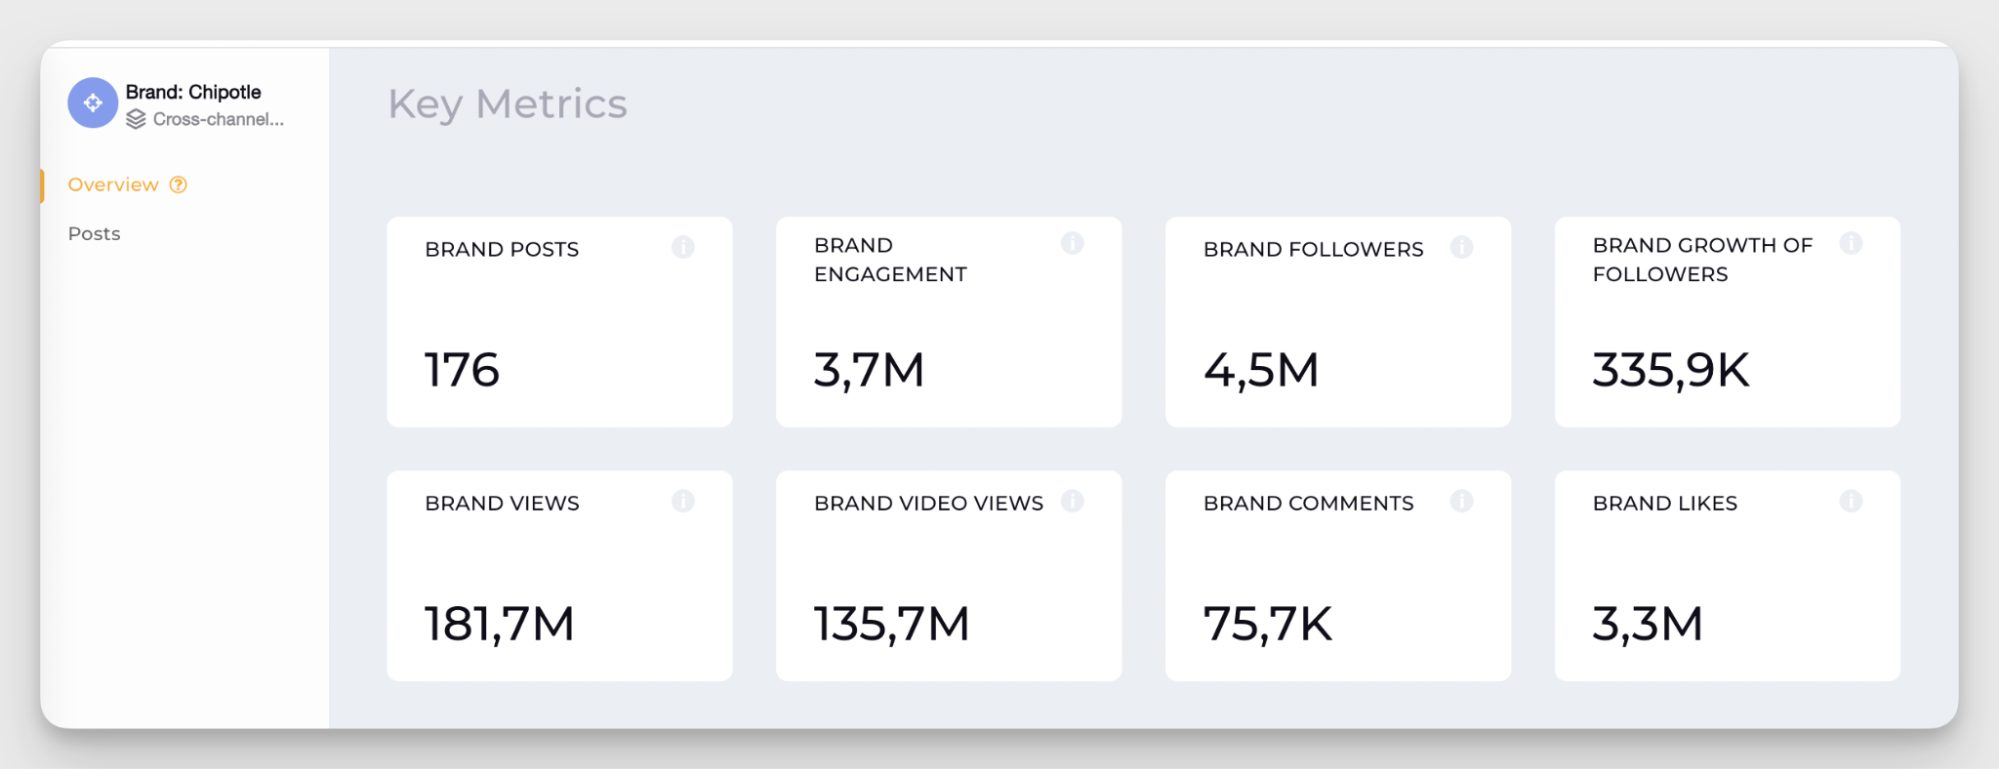Open the Brand Video Views info icon
The height and width of the screenshot is (770, 1999).
point(1072,501)
